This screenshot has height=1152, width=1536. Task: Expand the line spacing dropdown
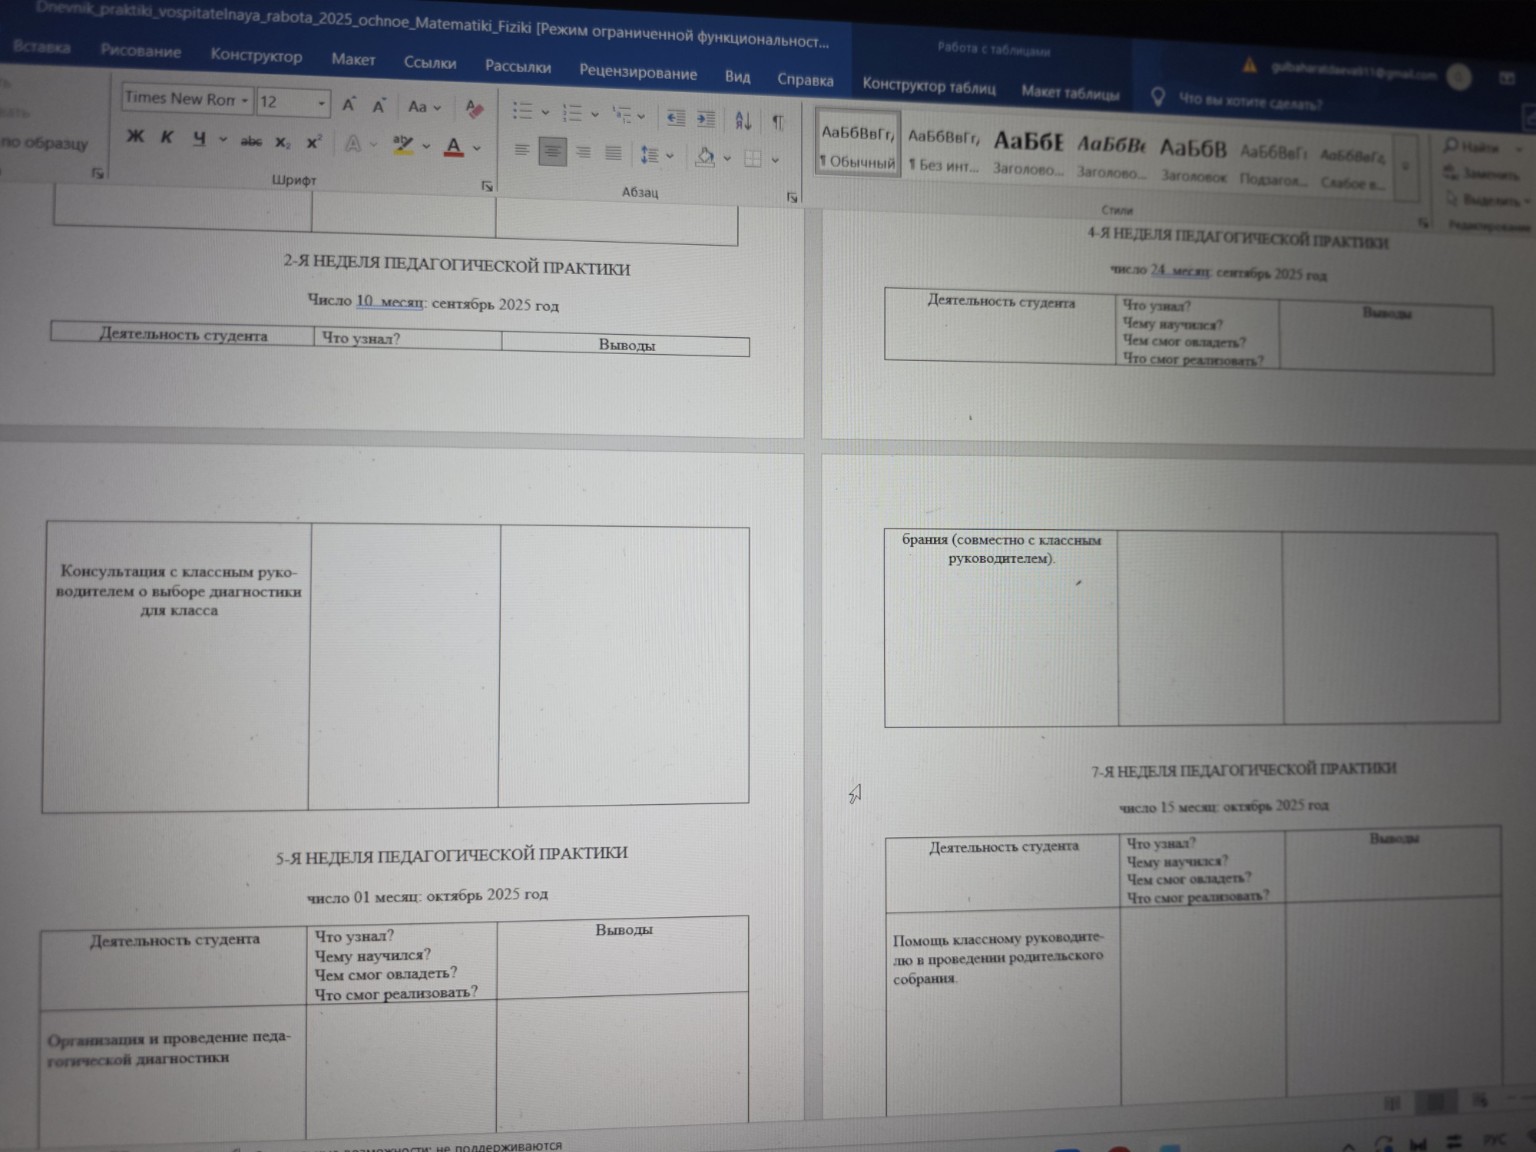669,156
